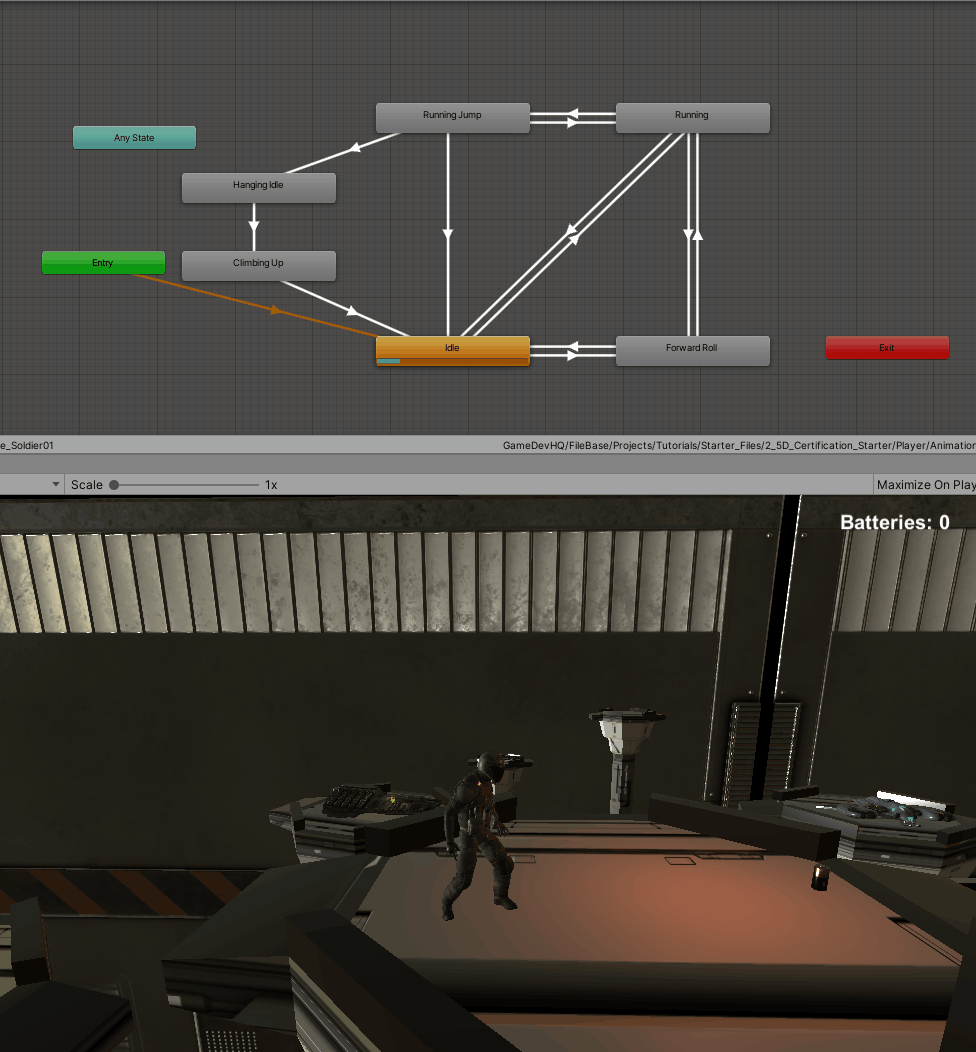976x1052 pixels.
Task: Click the green Entry node
Action: tap(103, 262)
